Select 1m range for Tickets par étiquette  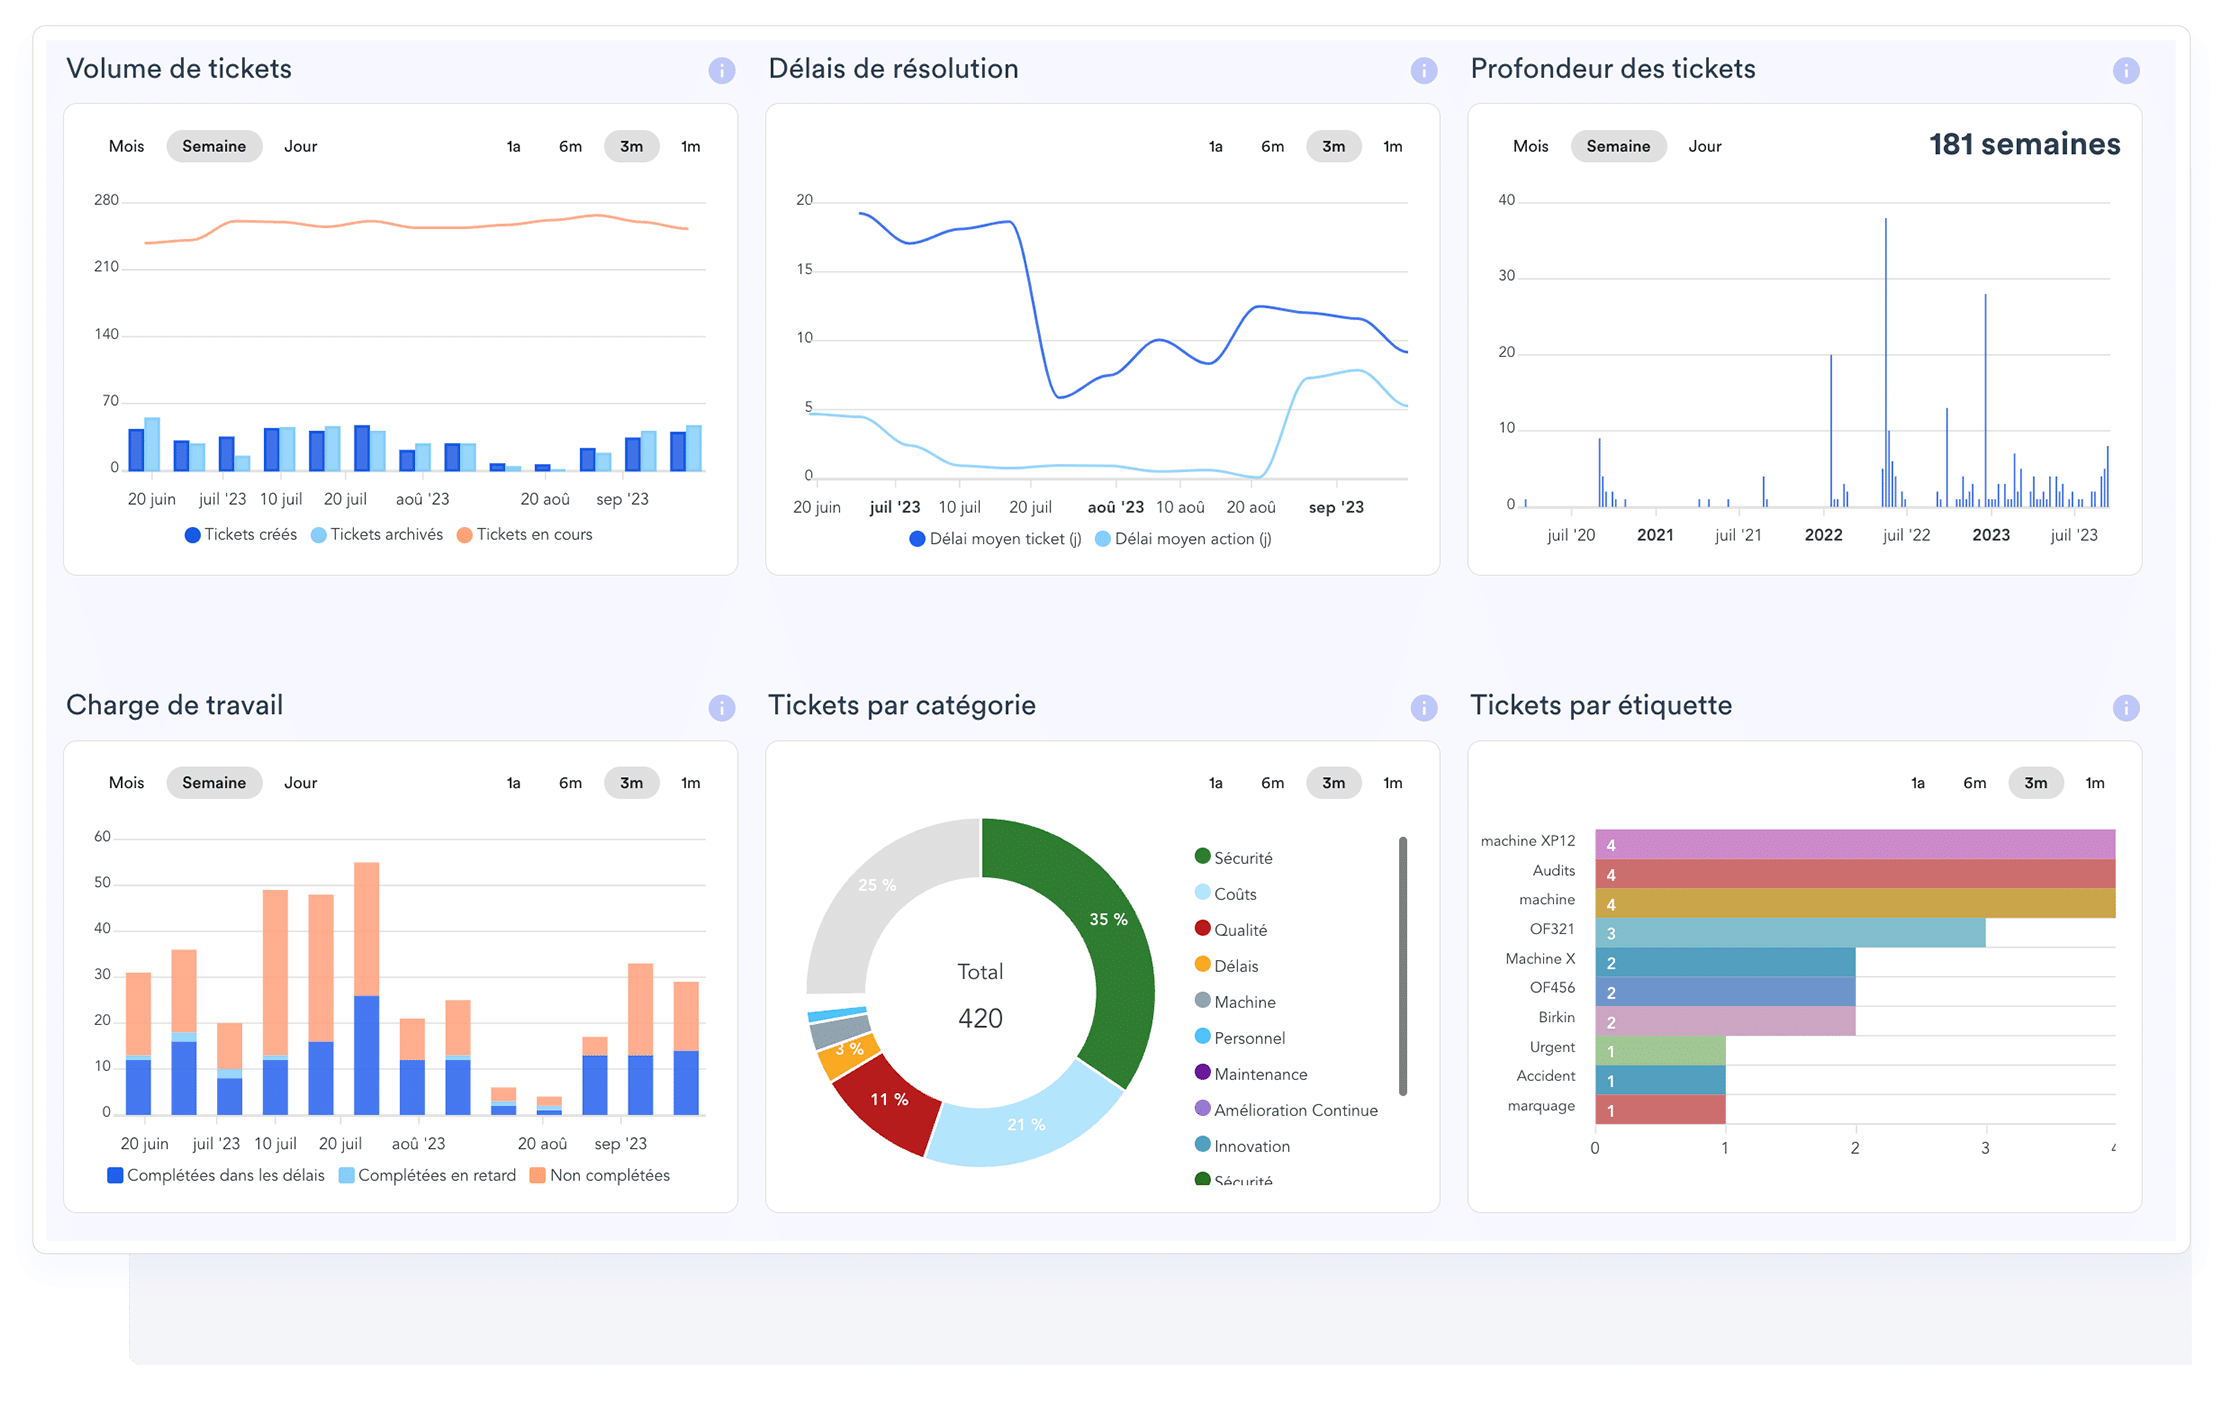tap(2094, 783)
